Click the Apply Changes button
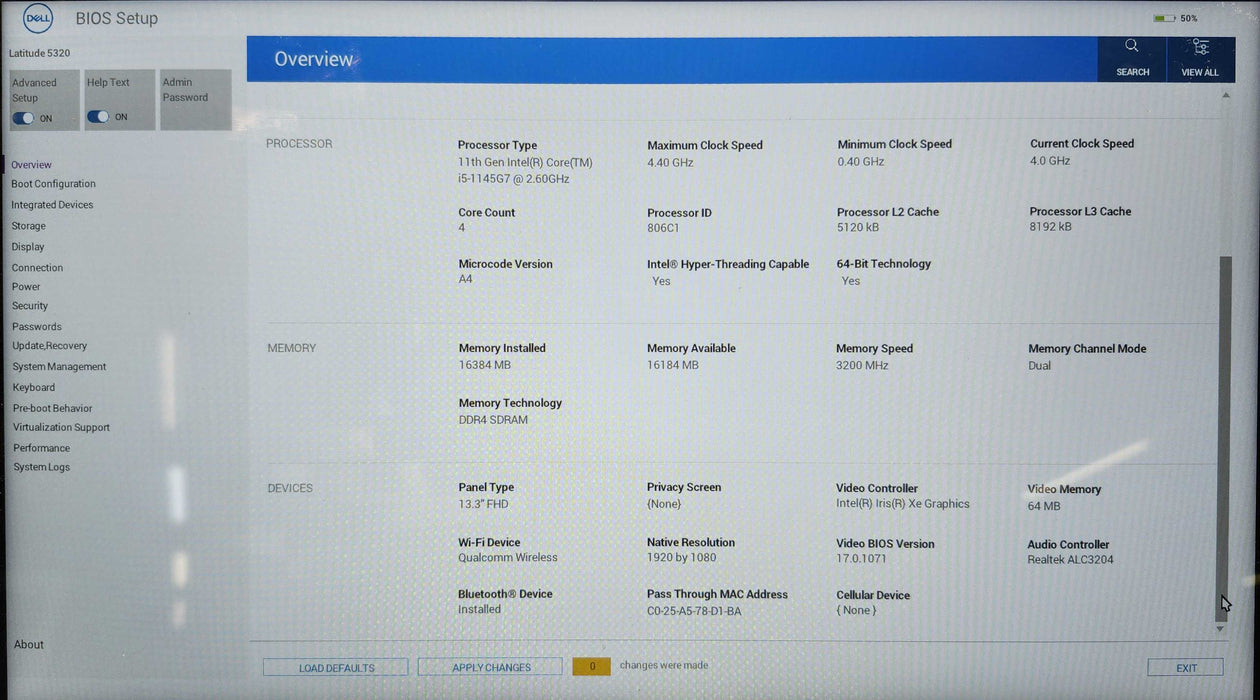Viewport: 1260px width, 700px height. click(491, 668)
